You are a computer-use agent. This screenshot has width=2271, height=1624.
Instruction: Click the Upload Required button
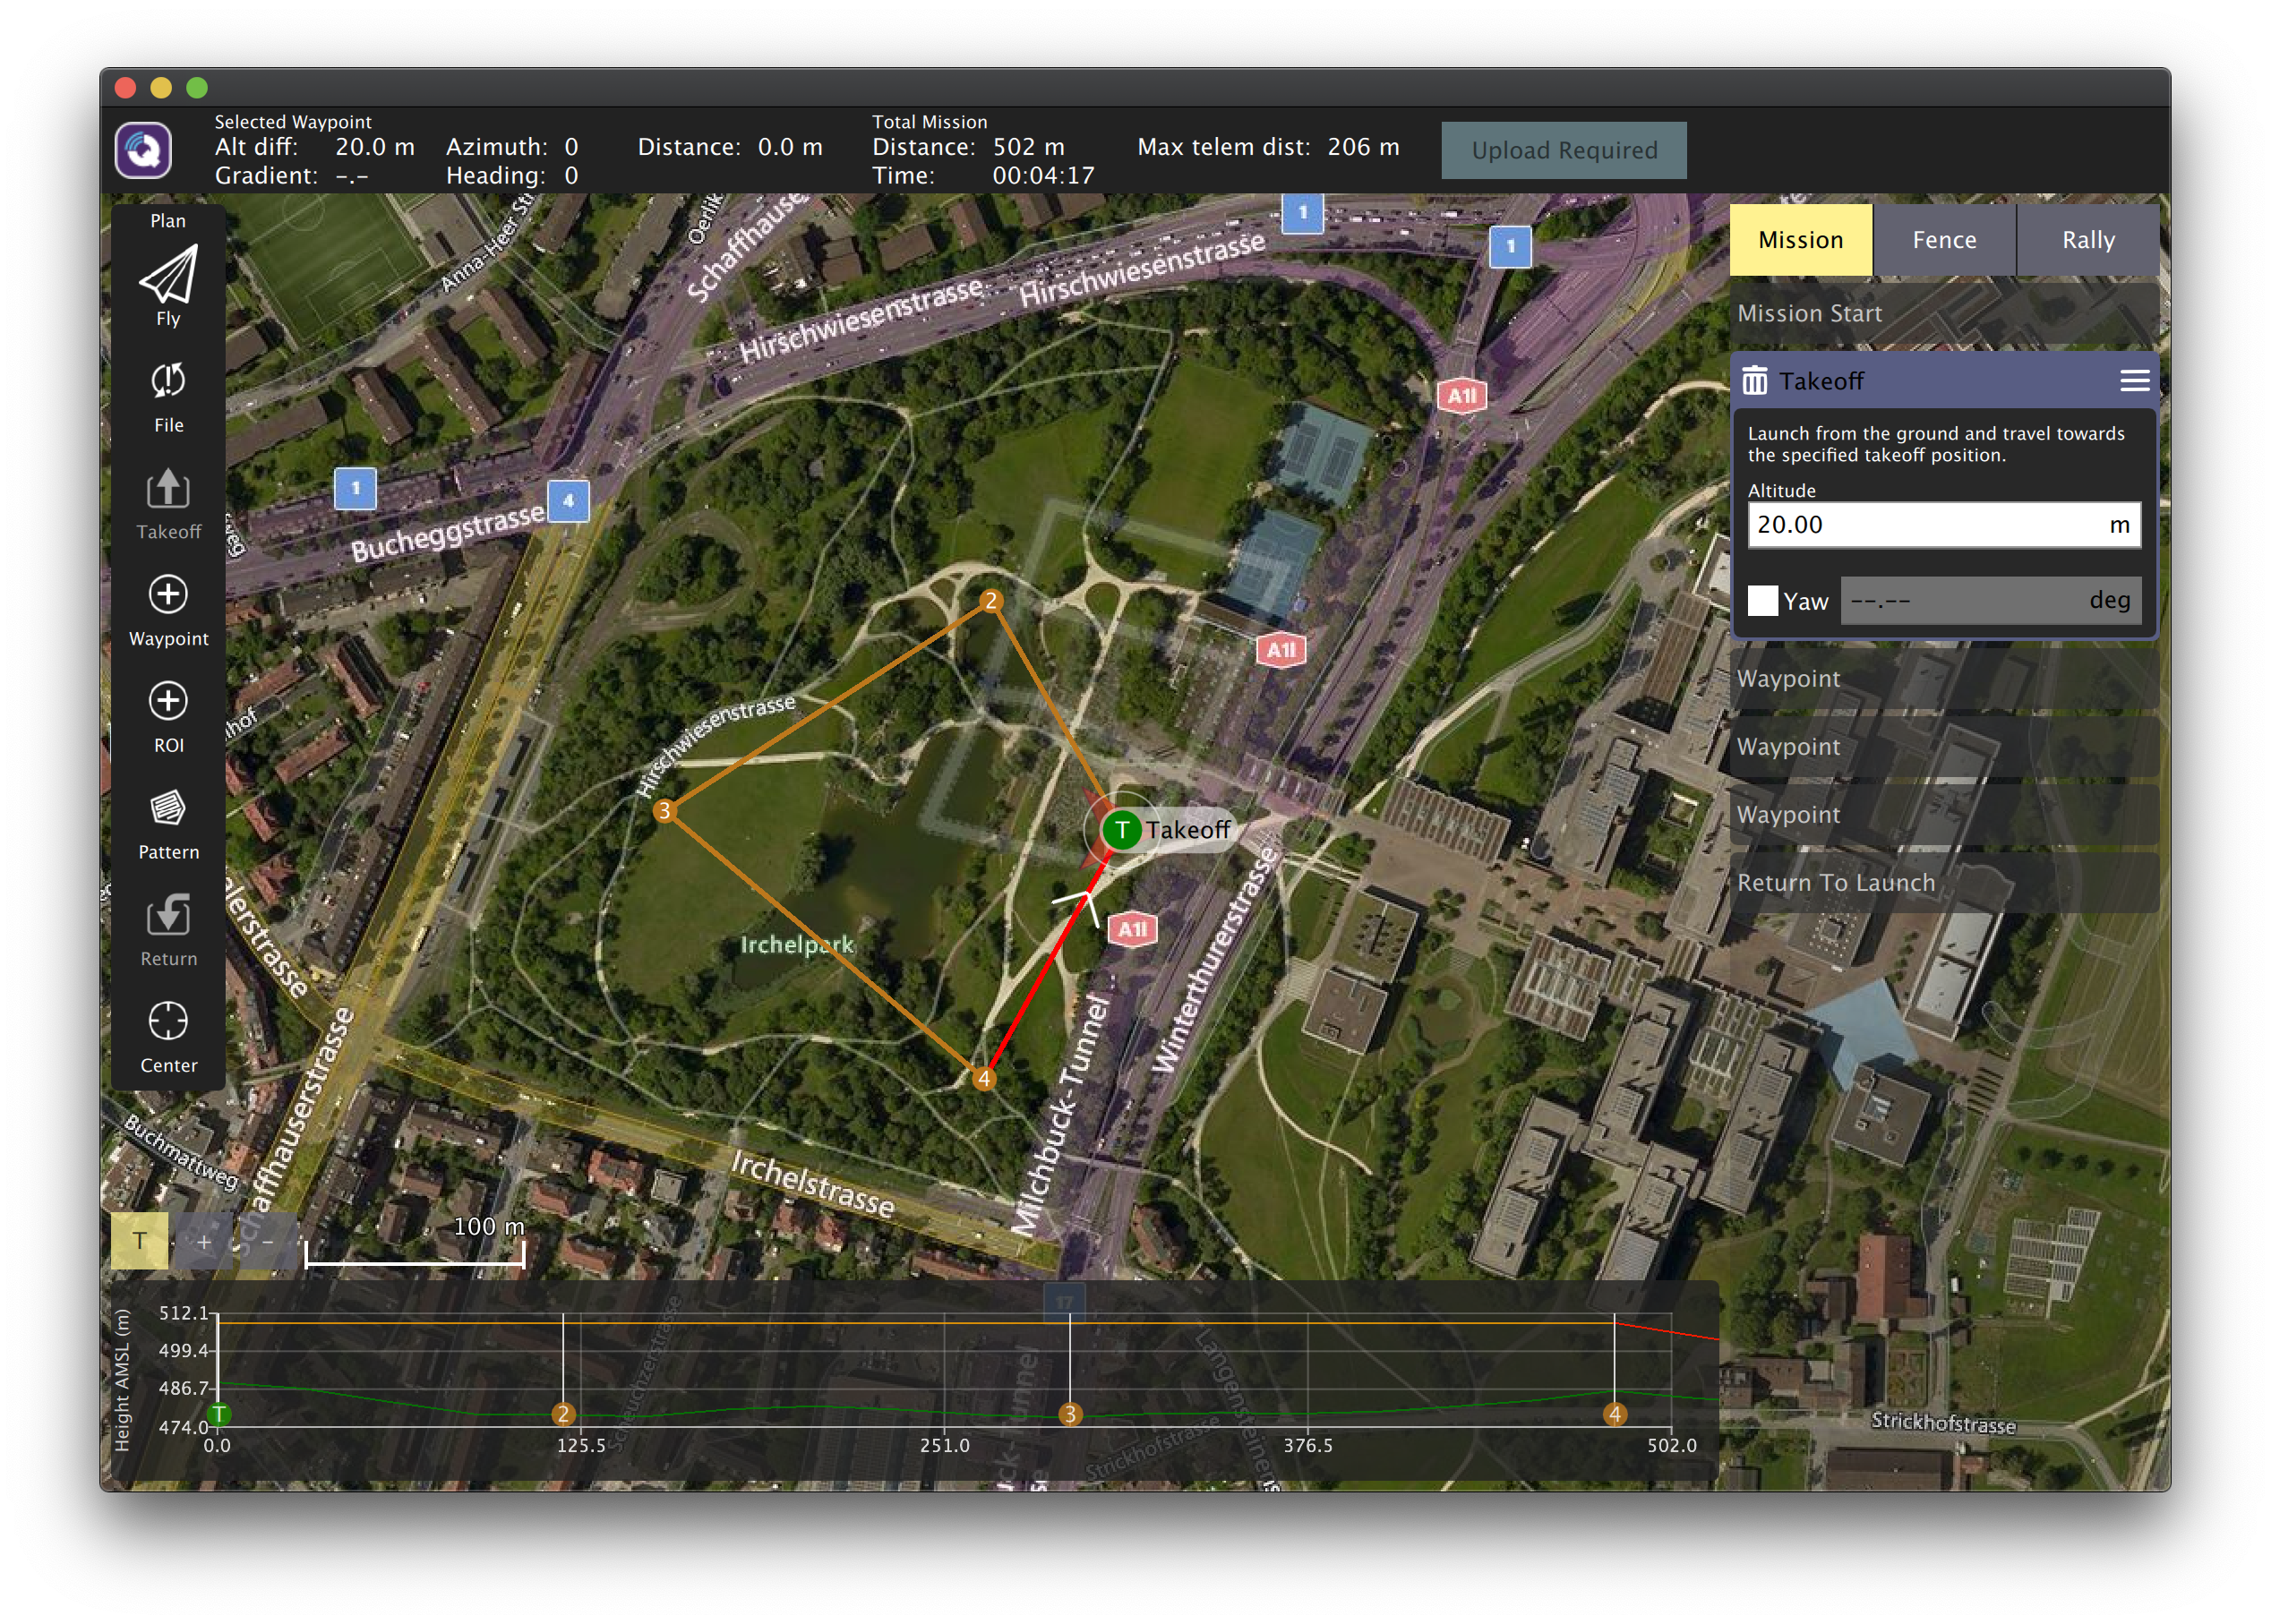pos(1563,151)
